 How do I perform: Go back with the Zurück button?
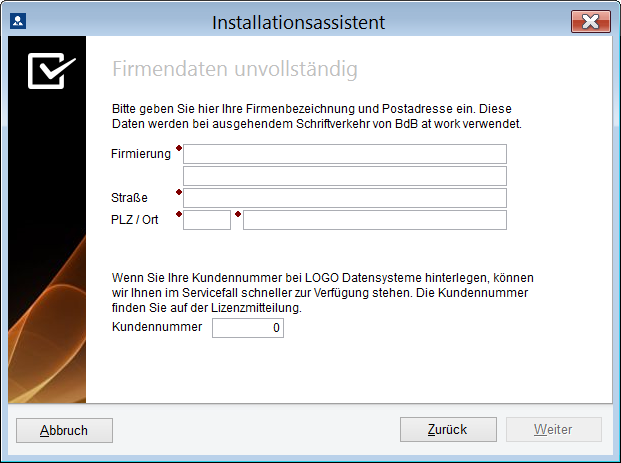[448, 429]
